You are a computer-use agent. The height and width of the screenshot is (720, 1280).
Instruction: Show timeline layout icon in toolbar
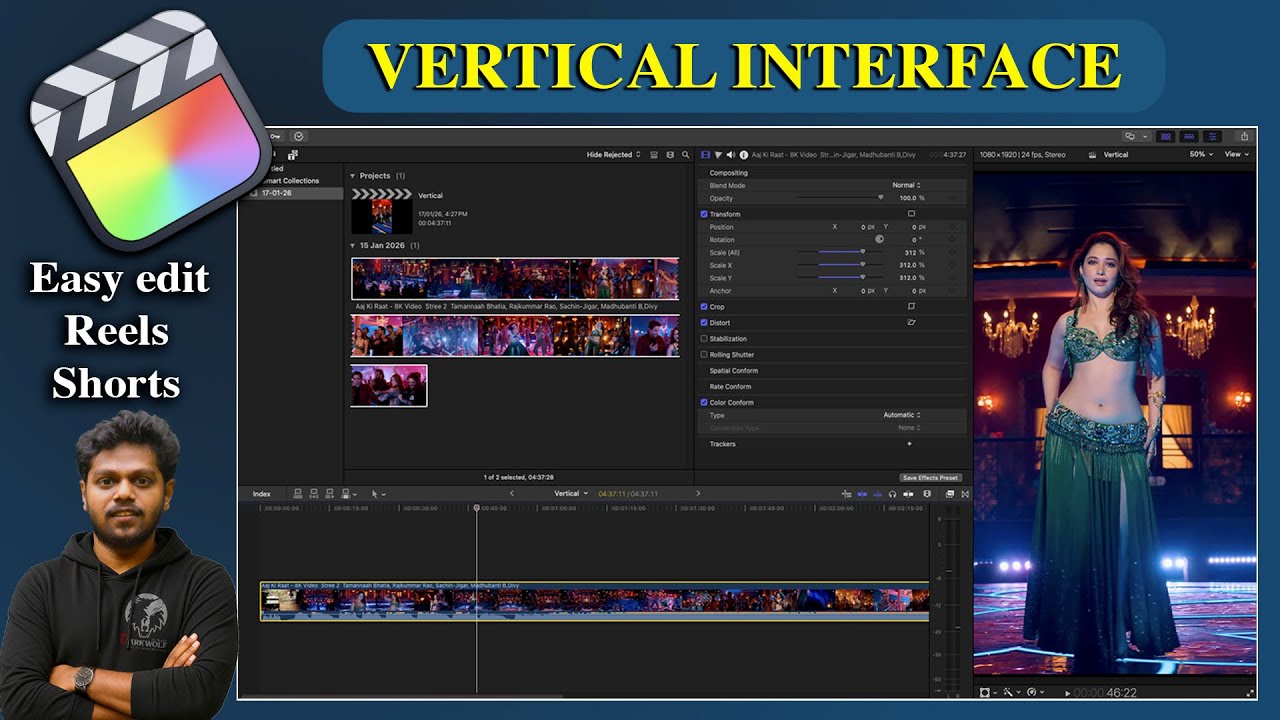(1189, 136)
